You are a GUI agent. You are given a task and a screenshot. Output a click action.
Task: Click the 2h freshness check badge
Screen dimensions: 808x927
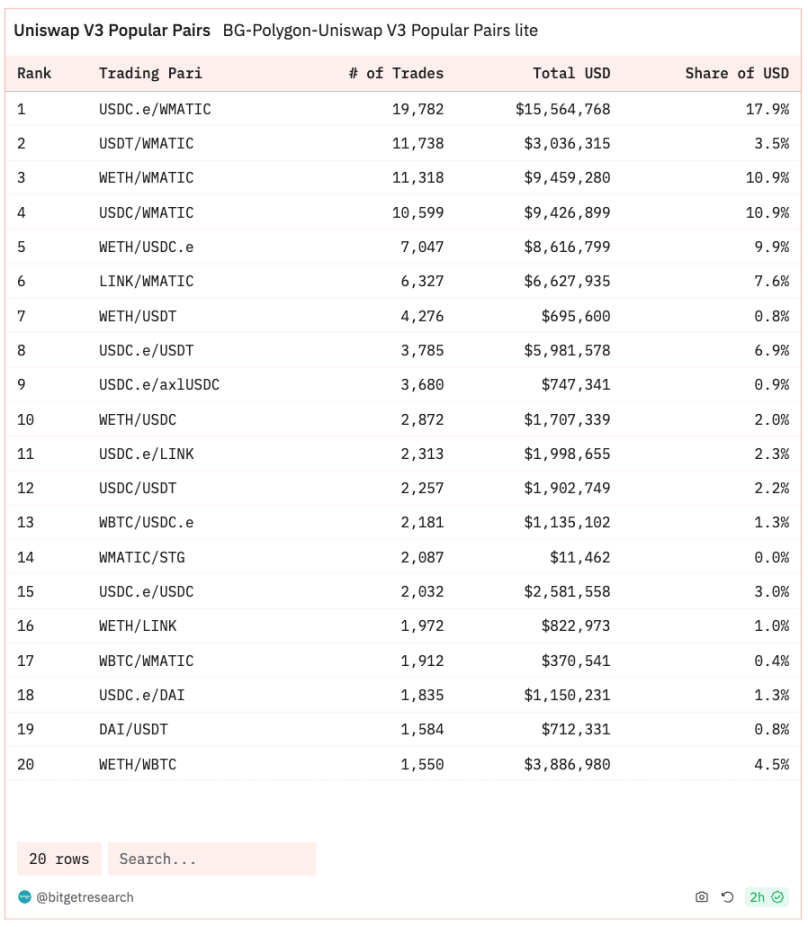766,897
